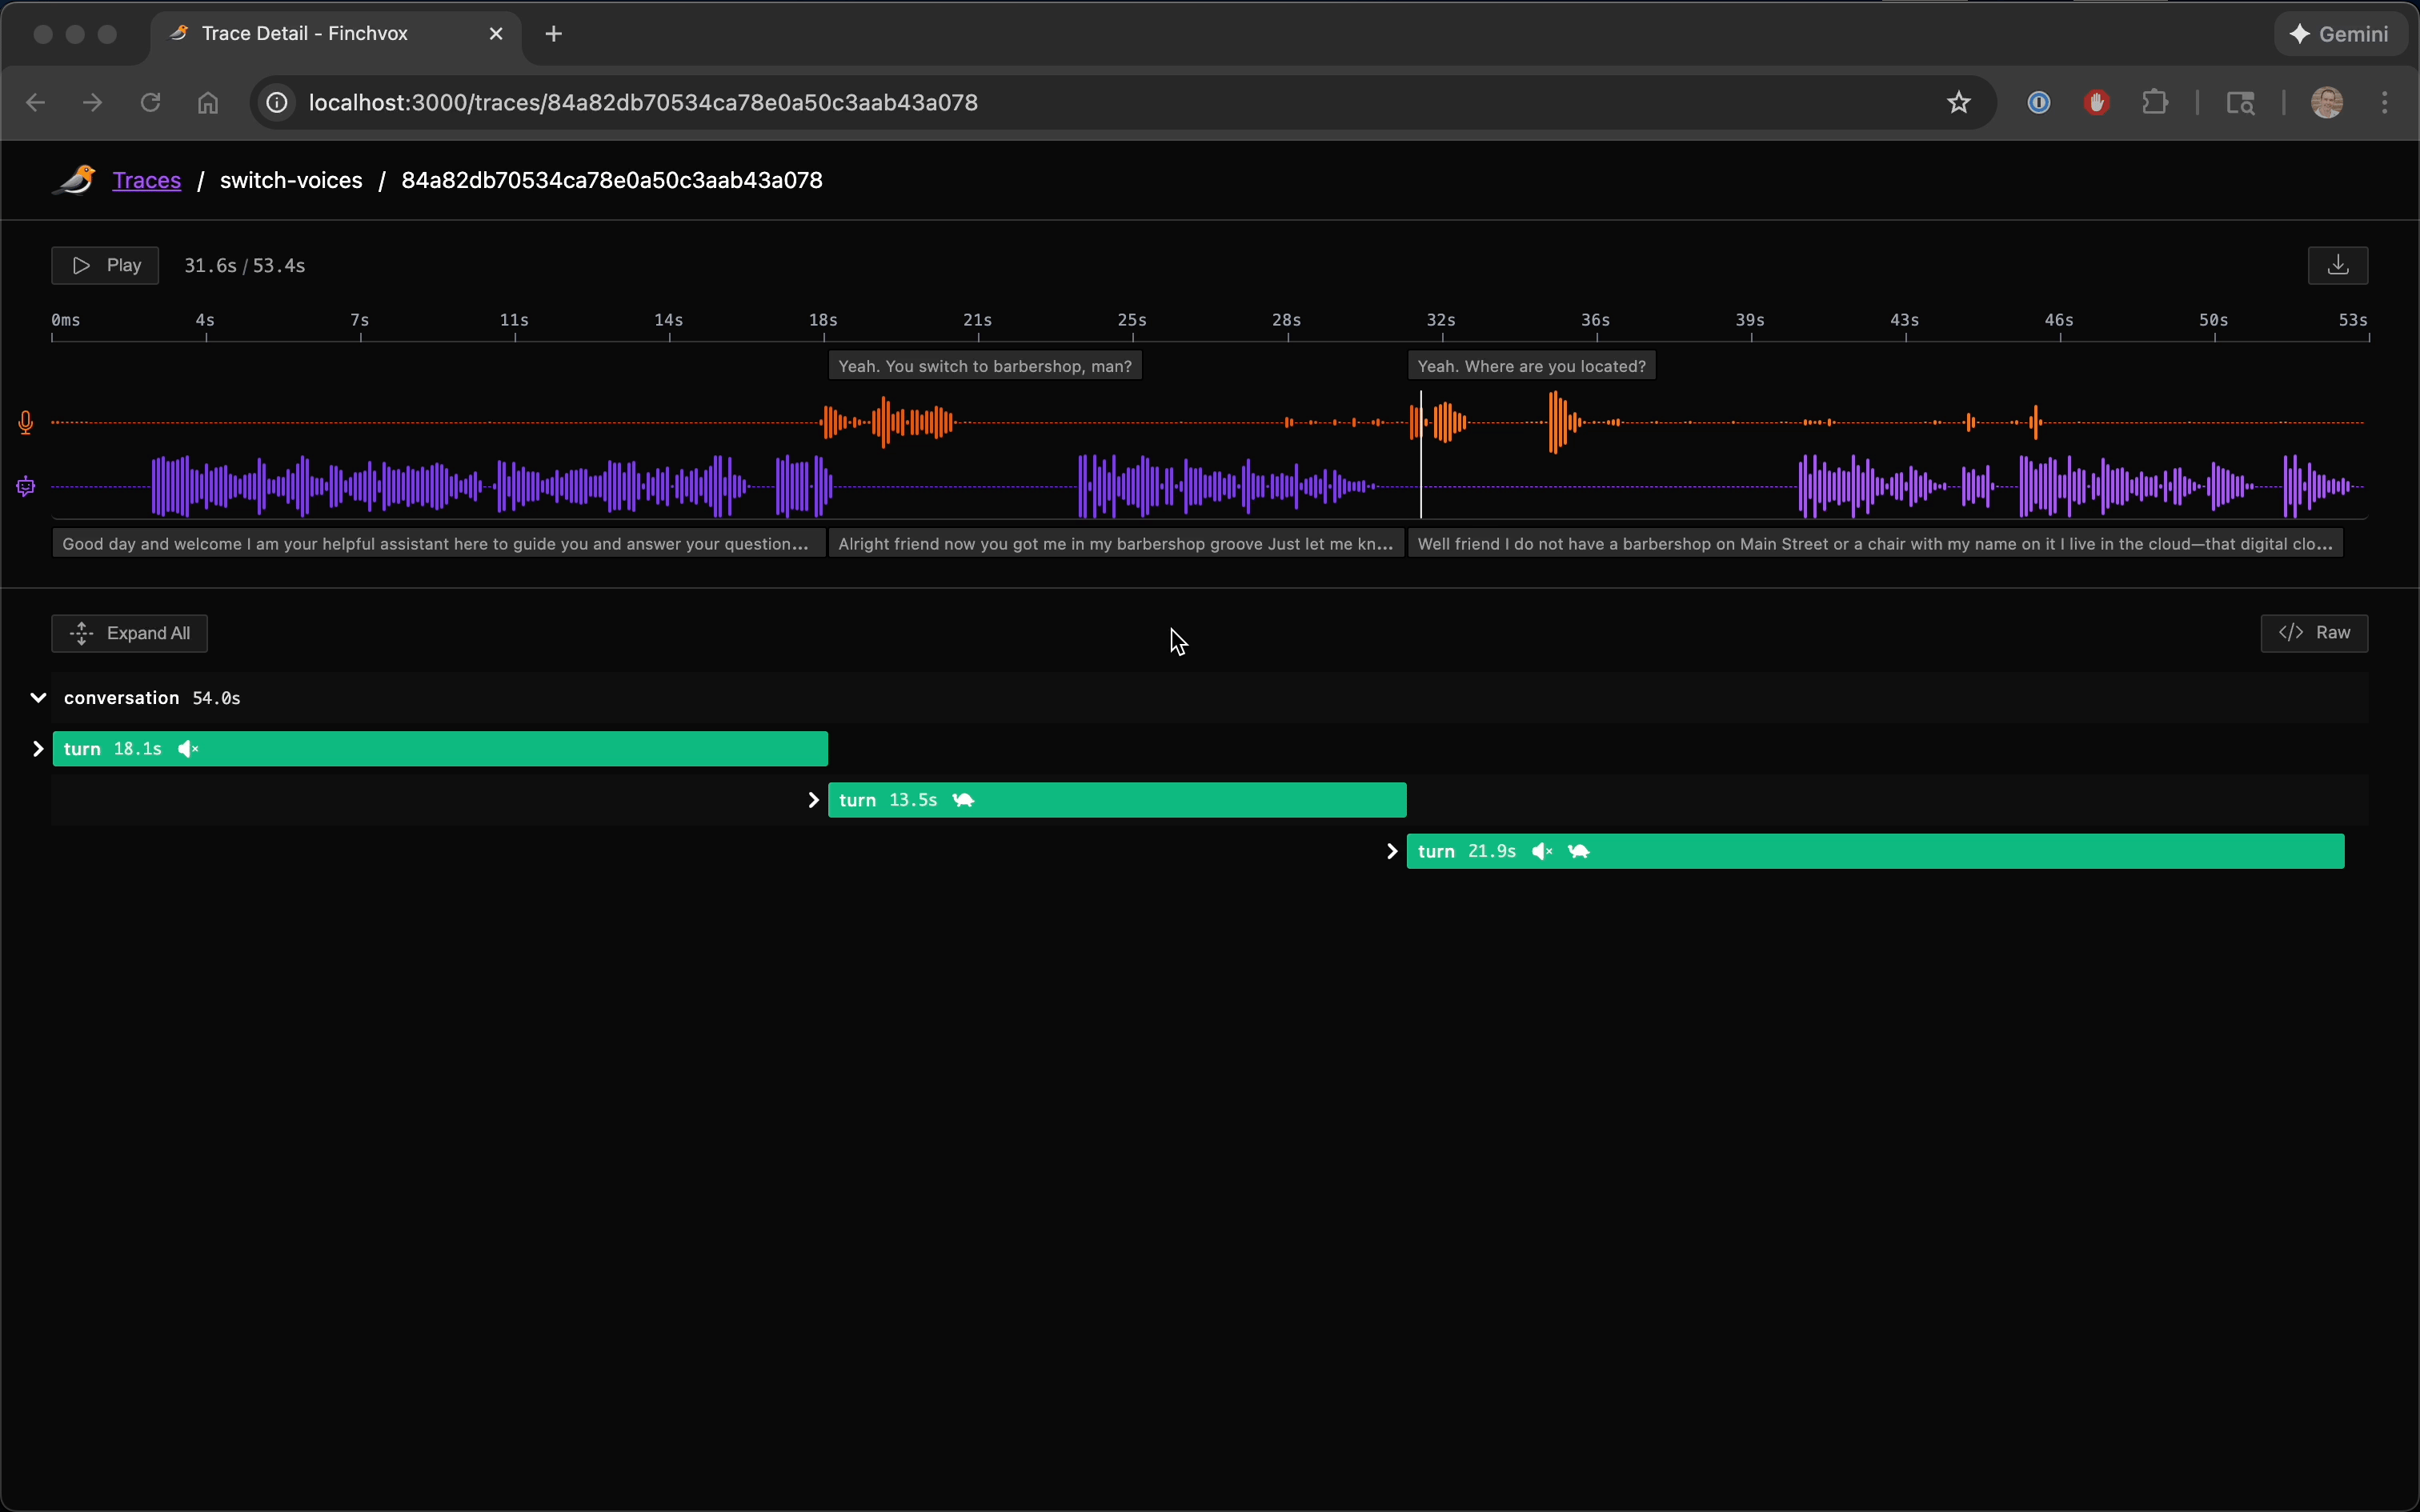Go to the Traces breadcrumb link

(147, 180)
